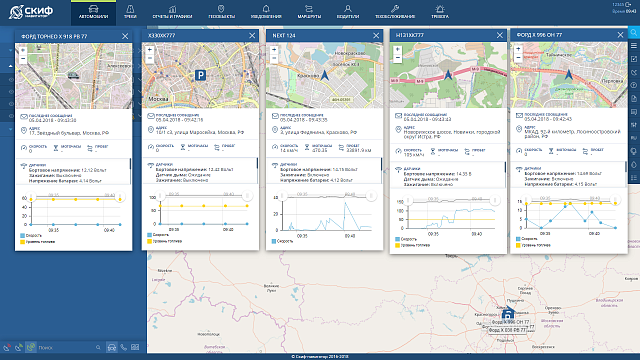Viewport: 640px width, 360px height.
Task: Zoom in on NEXT 124 card map
Action: pos(274,49)
